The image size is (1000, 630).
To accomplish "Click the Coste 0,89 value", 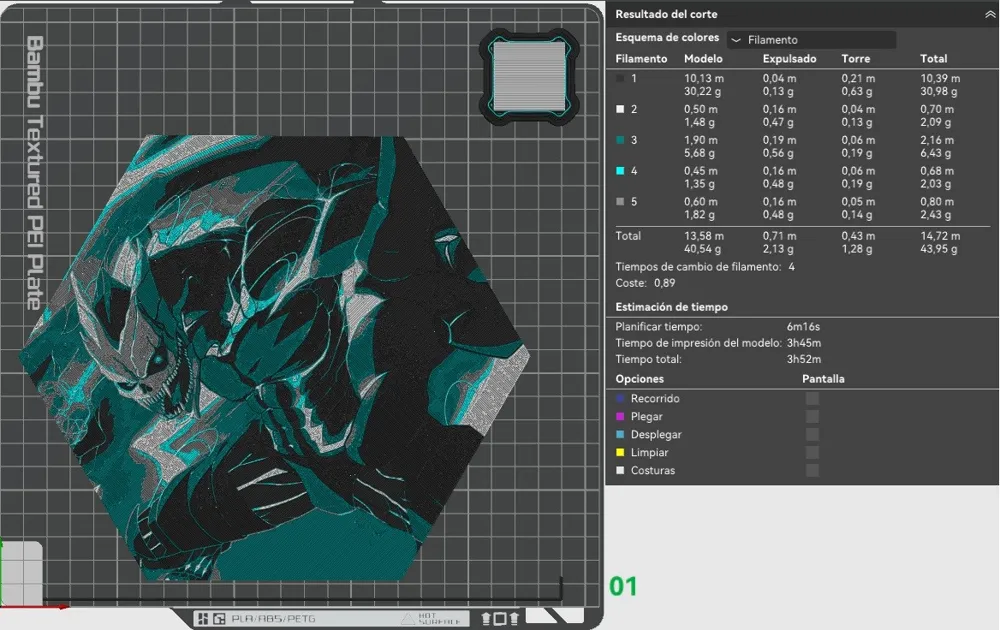I will point(665,283).
